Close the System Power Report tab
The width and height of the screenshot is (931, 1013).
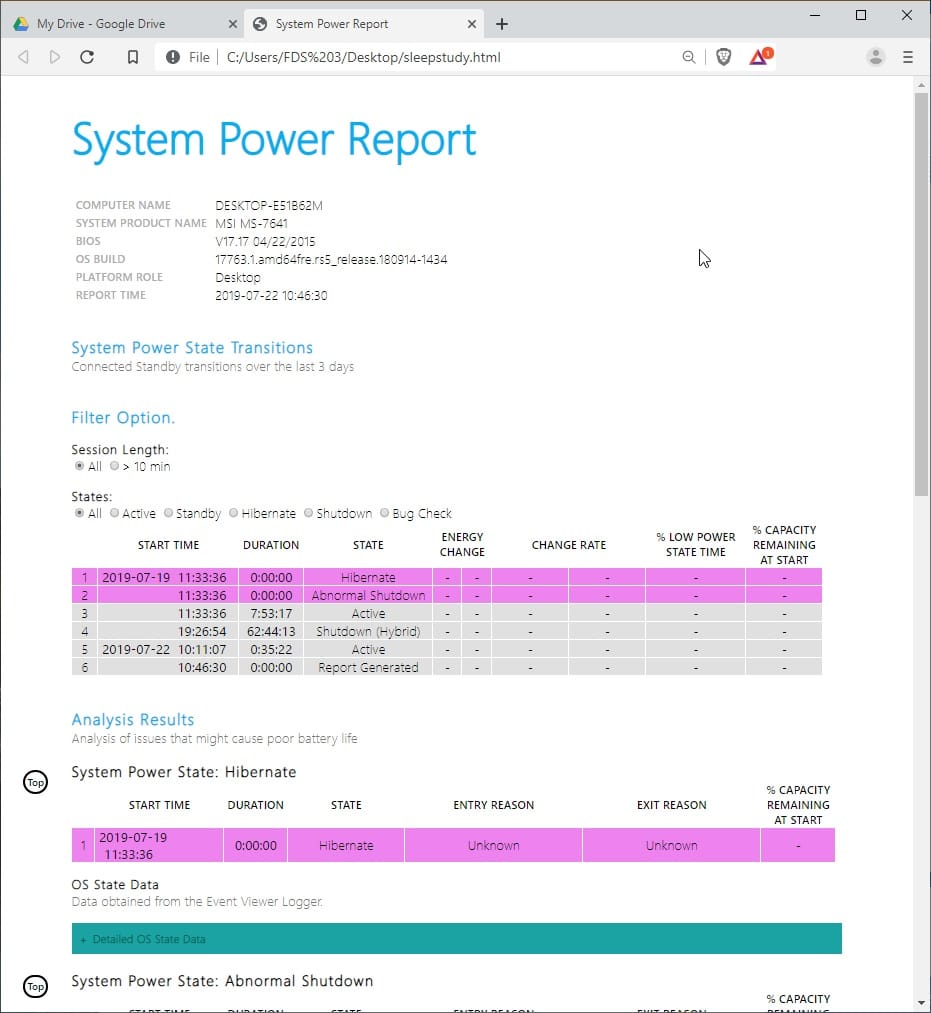pyautogui.click(x=472, y=24)
